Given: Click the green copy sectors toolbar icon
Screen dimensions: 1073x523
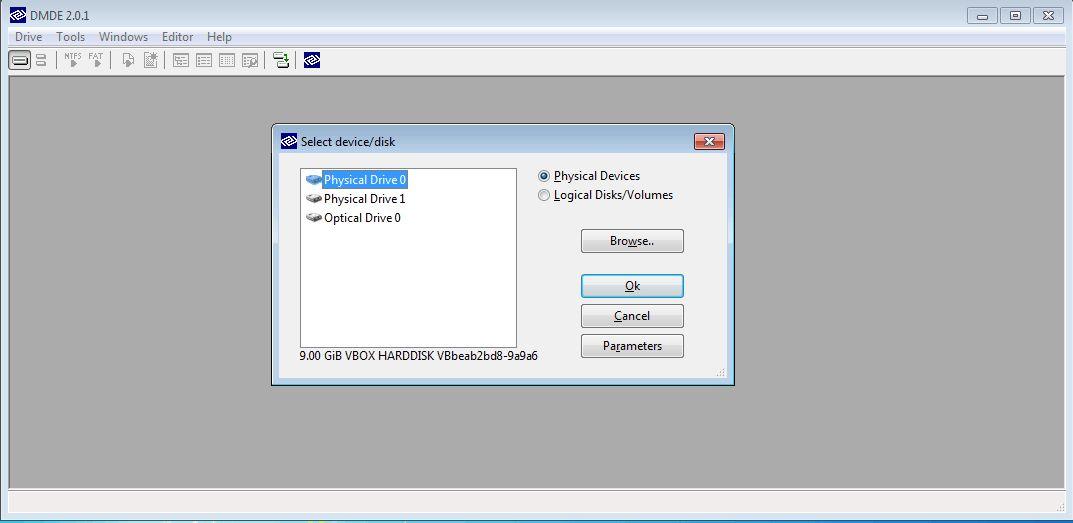Looking at the screenshot, I should [281, 60].
